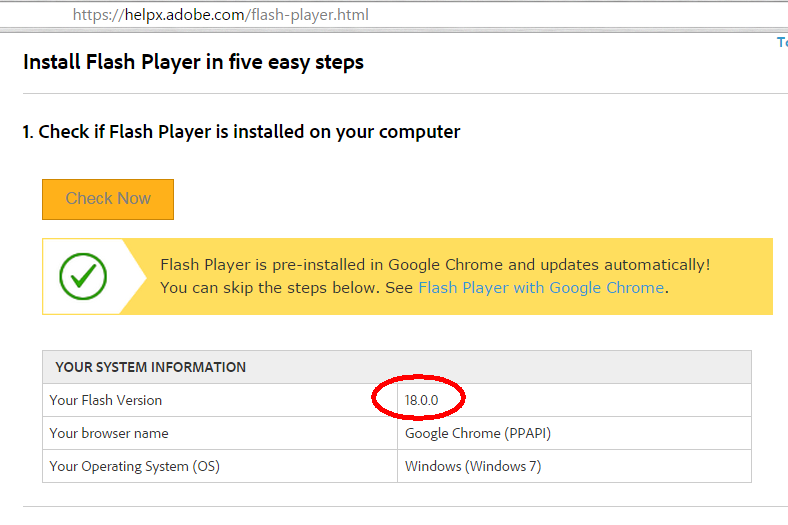
Task: Click the partially visible link at top right
Action: click(782, 42)
